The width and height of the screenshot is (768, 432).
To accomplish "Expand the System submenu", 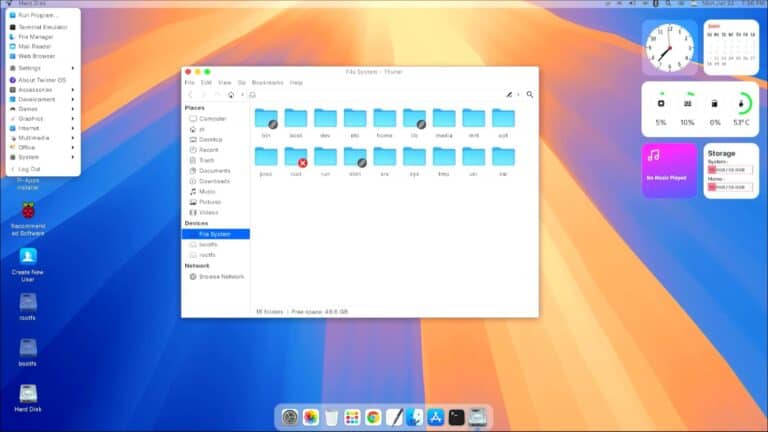I will (43, 157).
